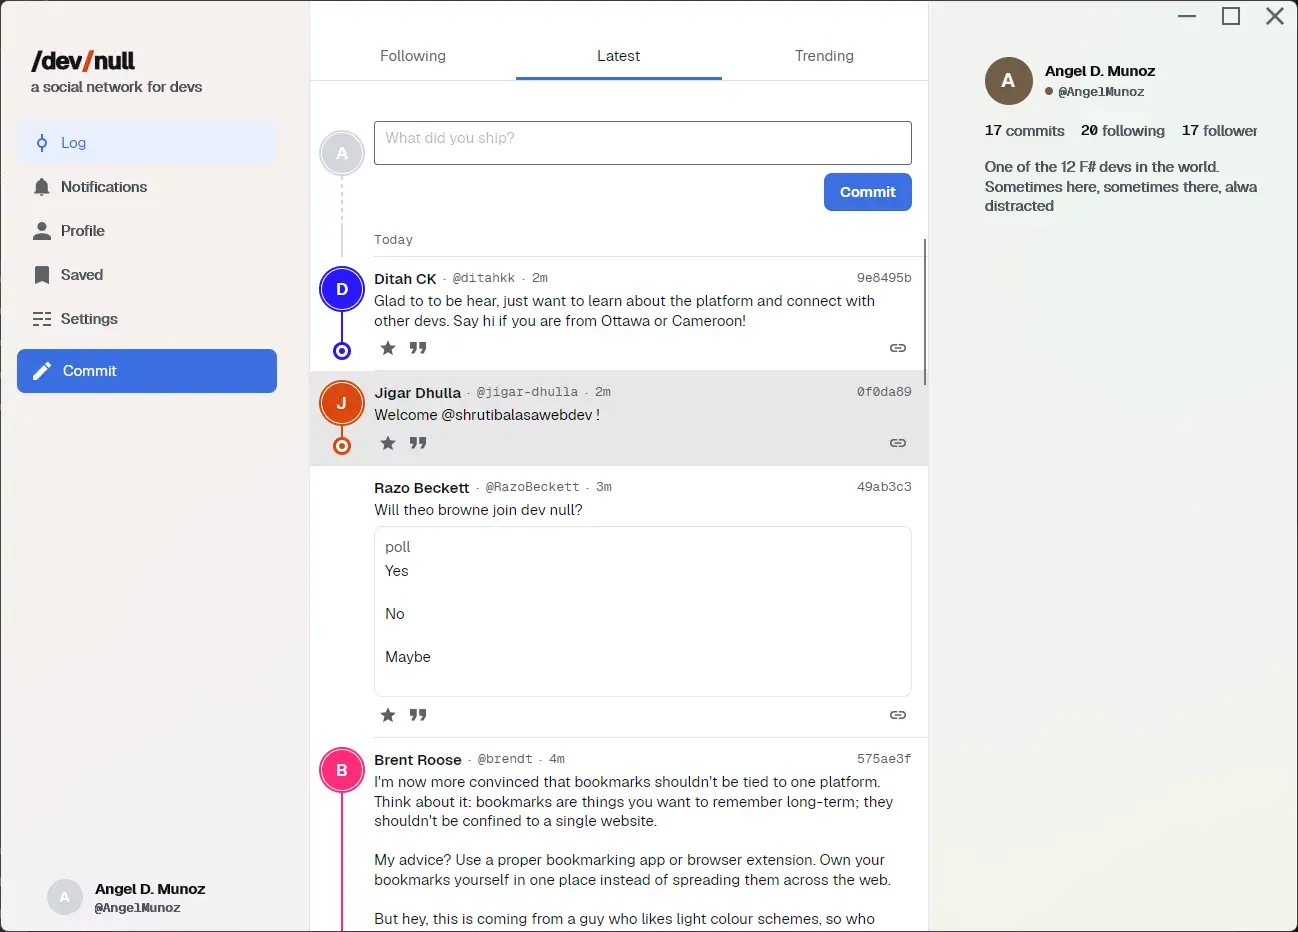Viewport: 1298px width, 932px height.
Task: View the 20 following list
Action: 1123,131
